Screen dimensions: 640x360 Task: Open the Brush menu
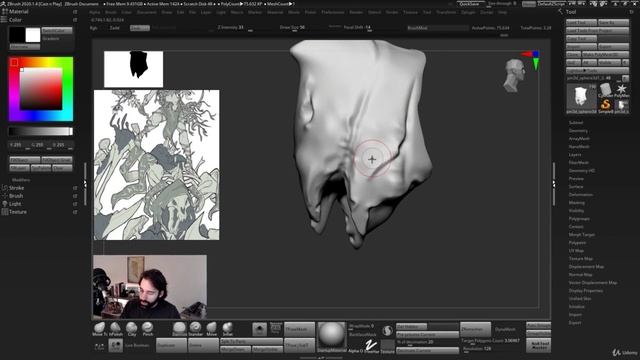[111, 12]
